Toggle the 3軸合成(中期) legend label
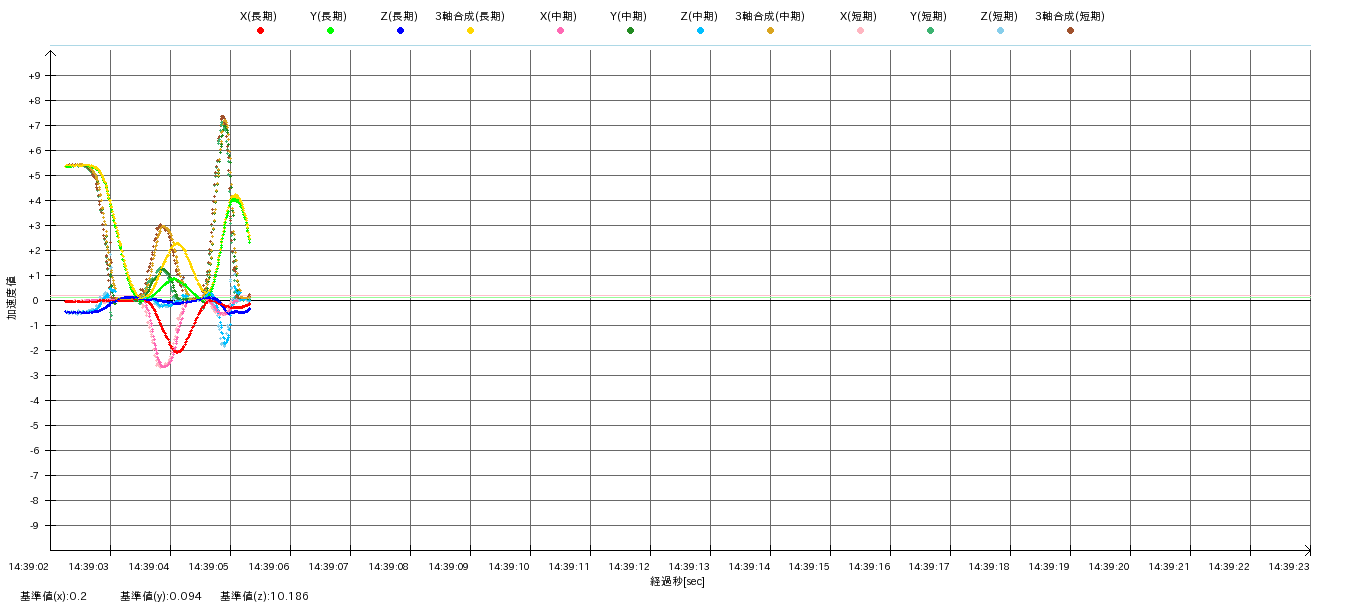1350x610 pixels. (769, 16)
